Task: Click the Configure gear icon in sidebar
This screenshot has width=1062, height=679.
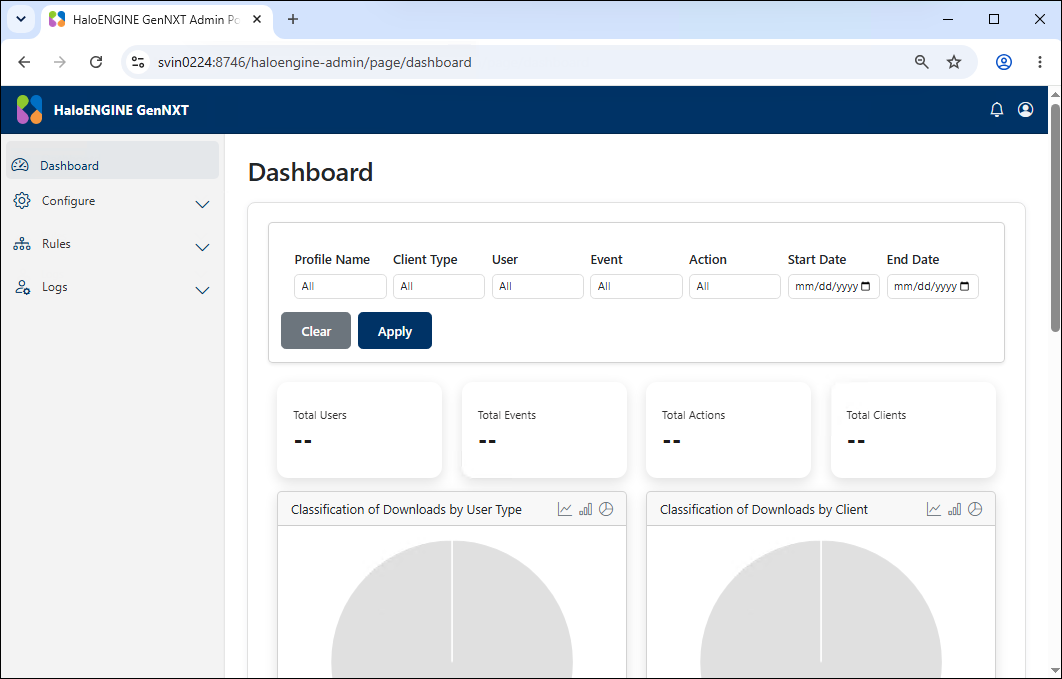Action: pyautogui.click(x=22, y=200)
